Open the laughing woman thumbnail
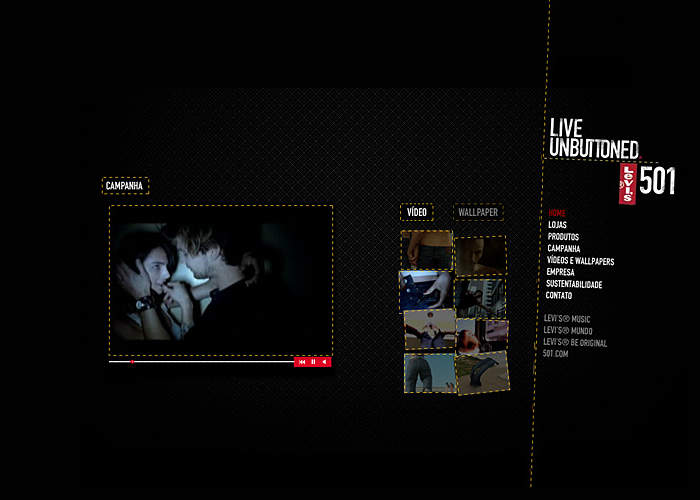 click(x=482, y=336)
